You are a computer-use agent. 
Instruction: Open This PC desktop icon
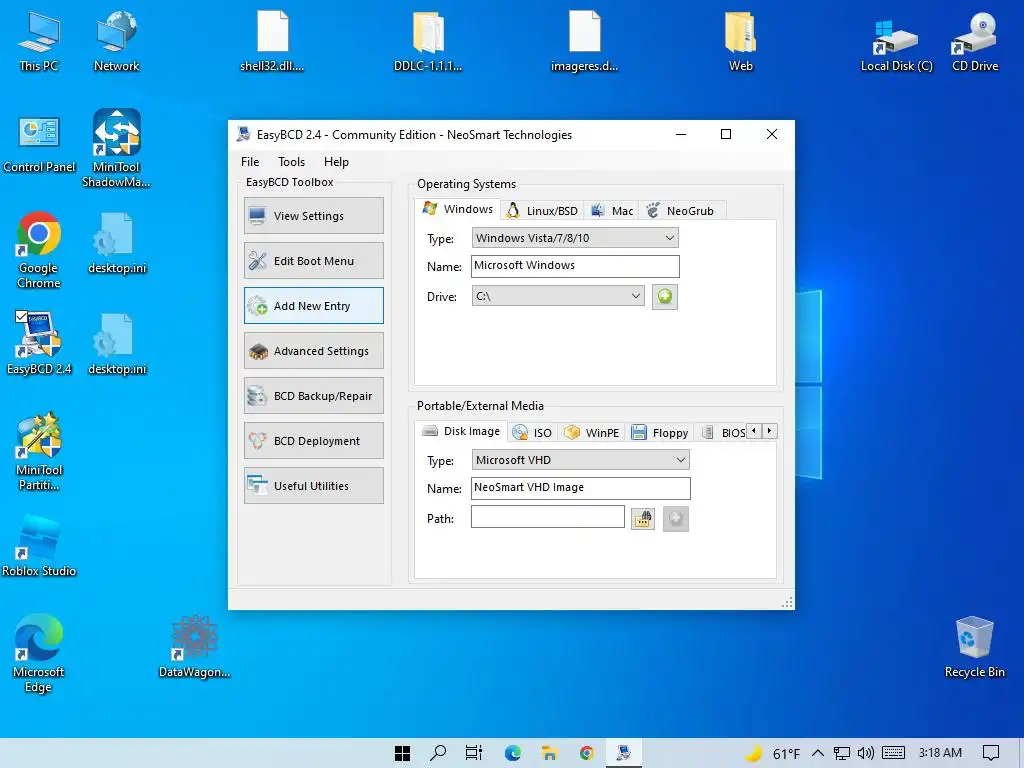tap(39, 42)
